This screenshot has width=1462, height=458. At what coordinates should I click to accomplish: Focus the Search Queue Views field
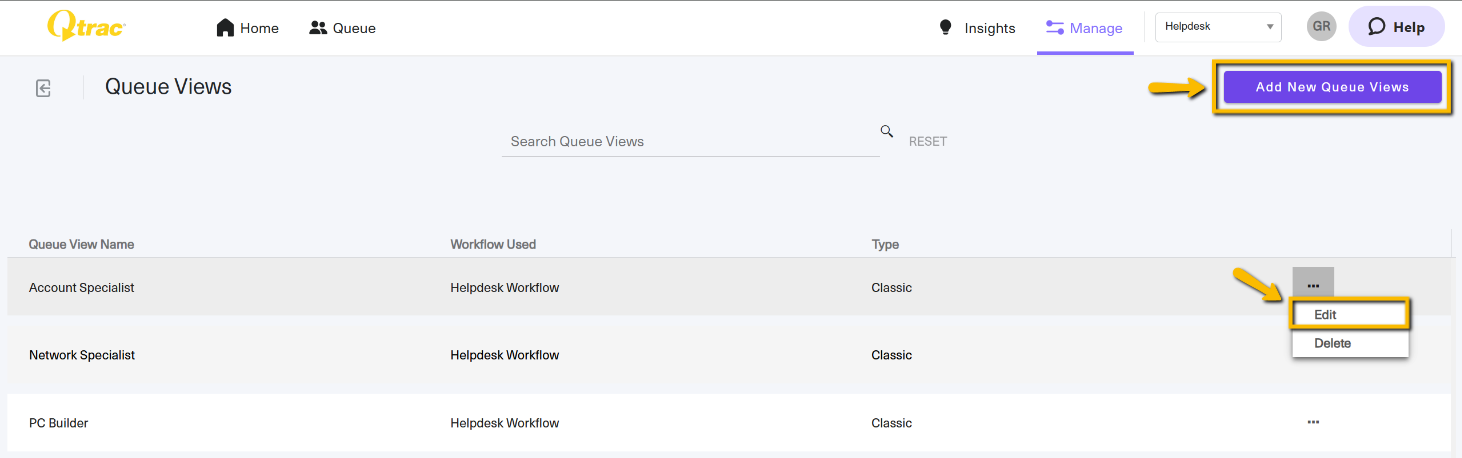click(x=690, y=141)
